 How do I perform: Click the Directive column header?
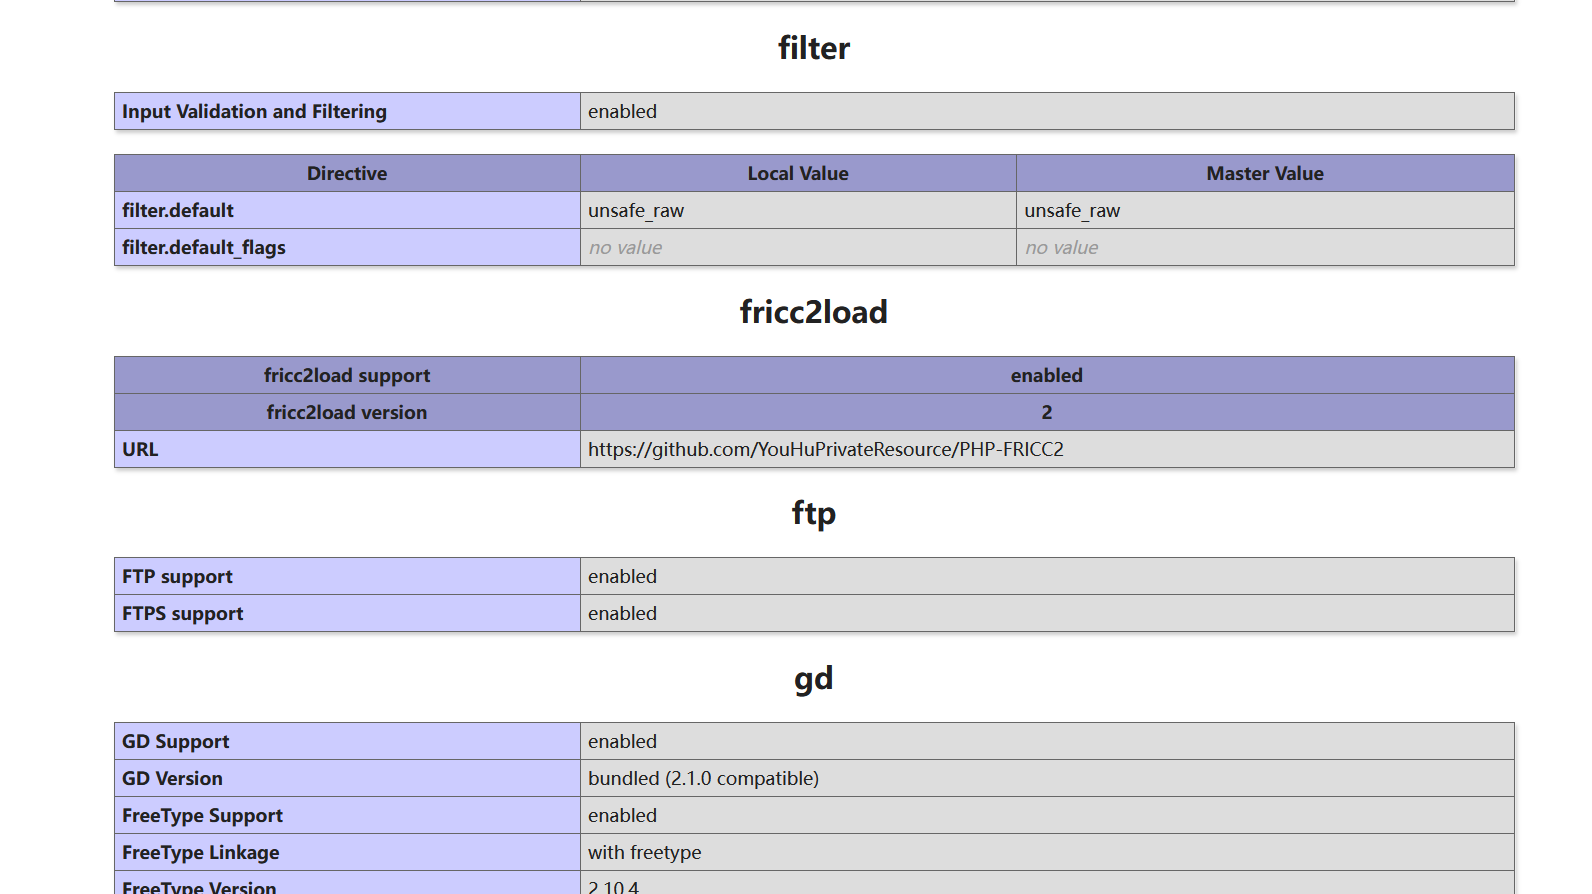pyautogui.click(x=347, y=173)
